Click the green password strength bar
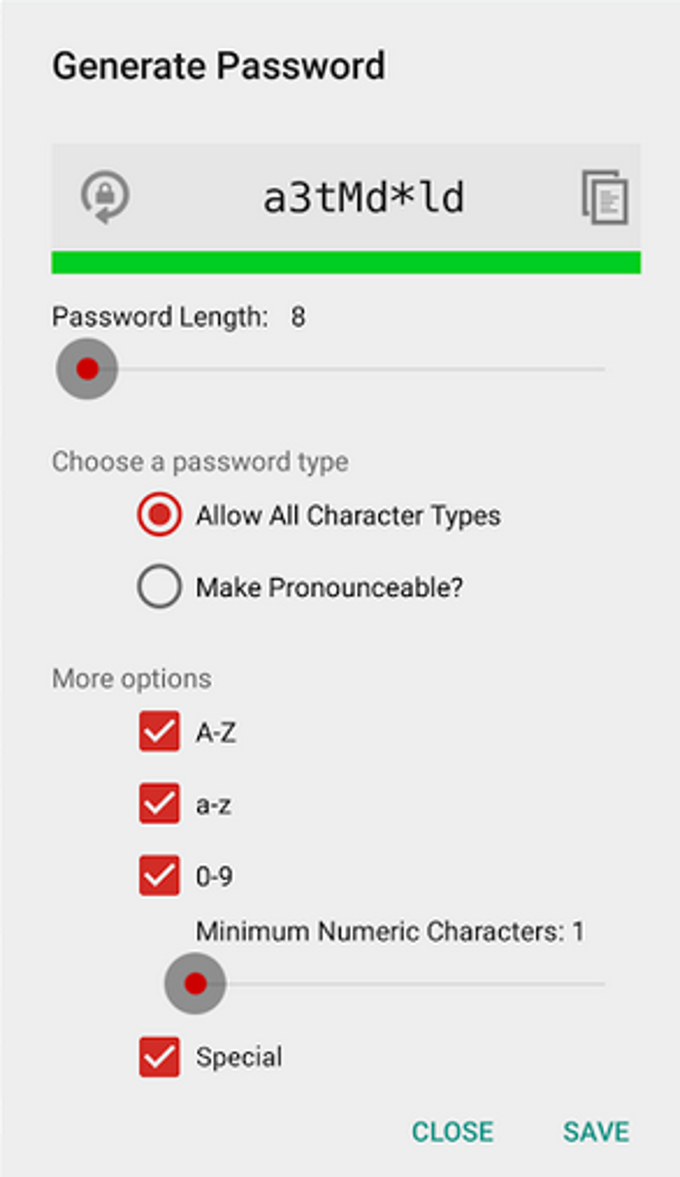680x1177 pixels. tap(345, 263)
